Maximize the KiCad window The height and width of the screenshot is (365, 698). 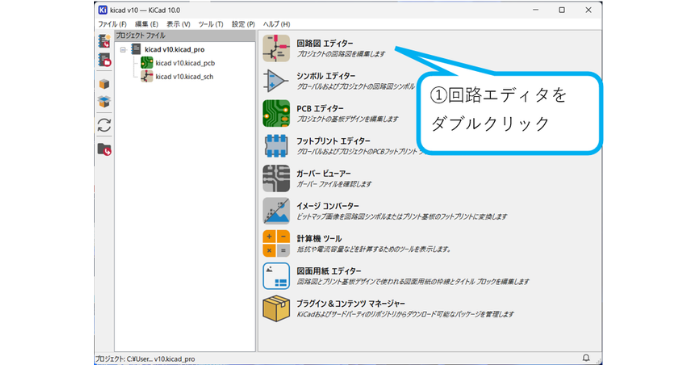point(562,10)
